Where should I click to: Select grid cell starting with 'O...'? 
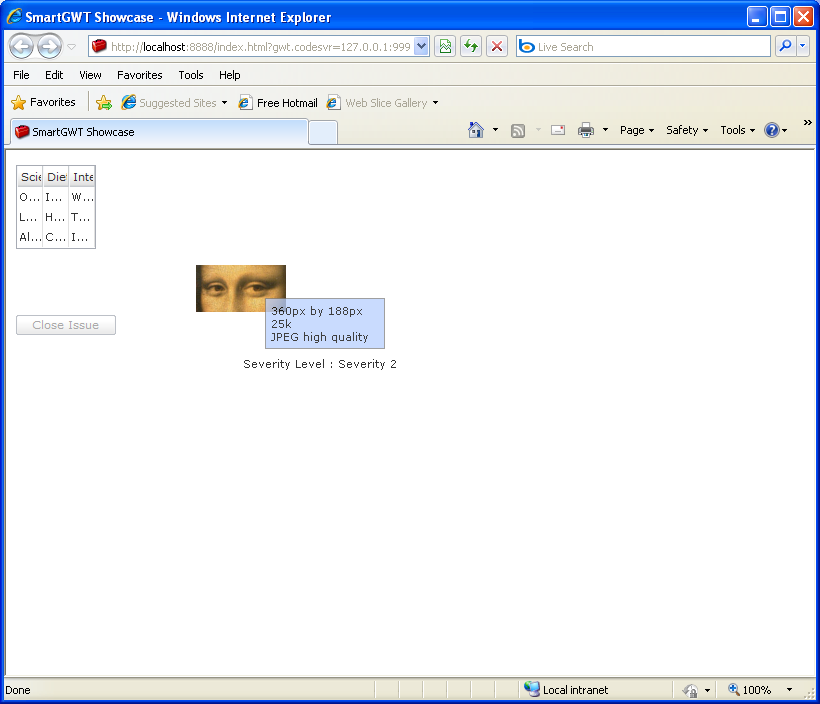coord(30,197)
